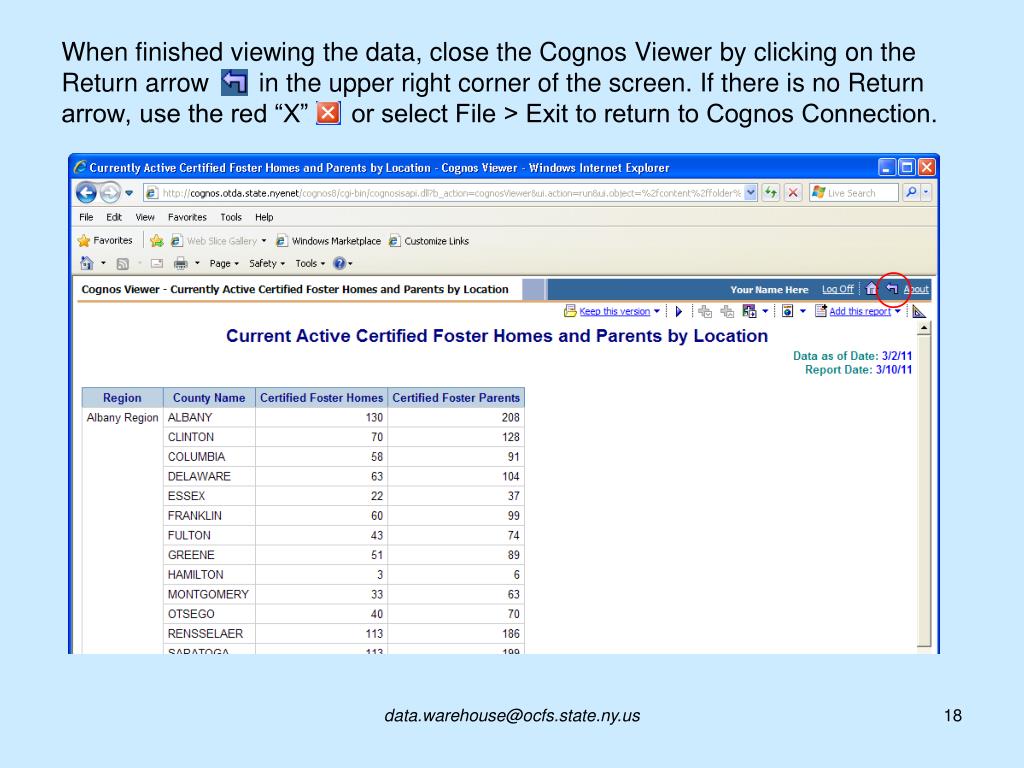1024x768 pixels.
Task: Click the County Name column header
Action: (209, 398)
